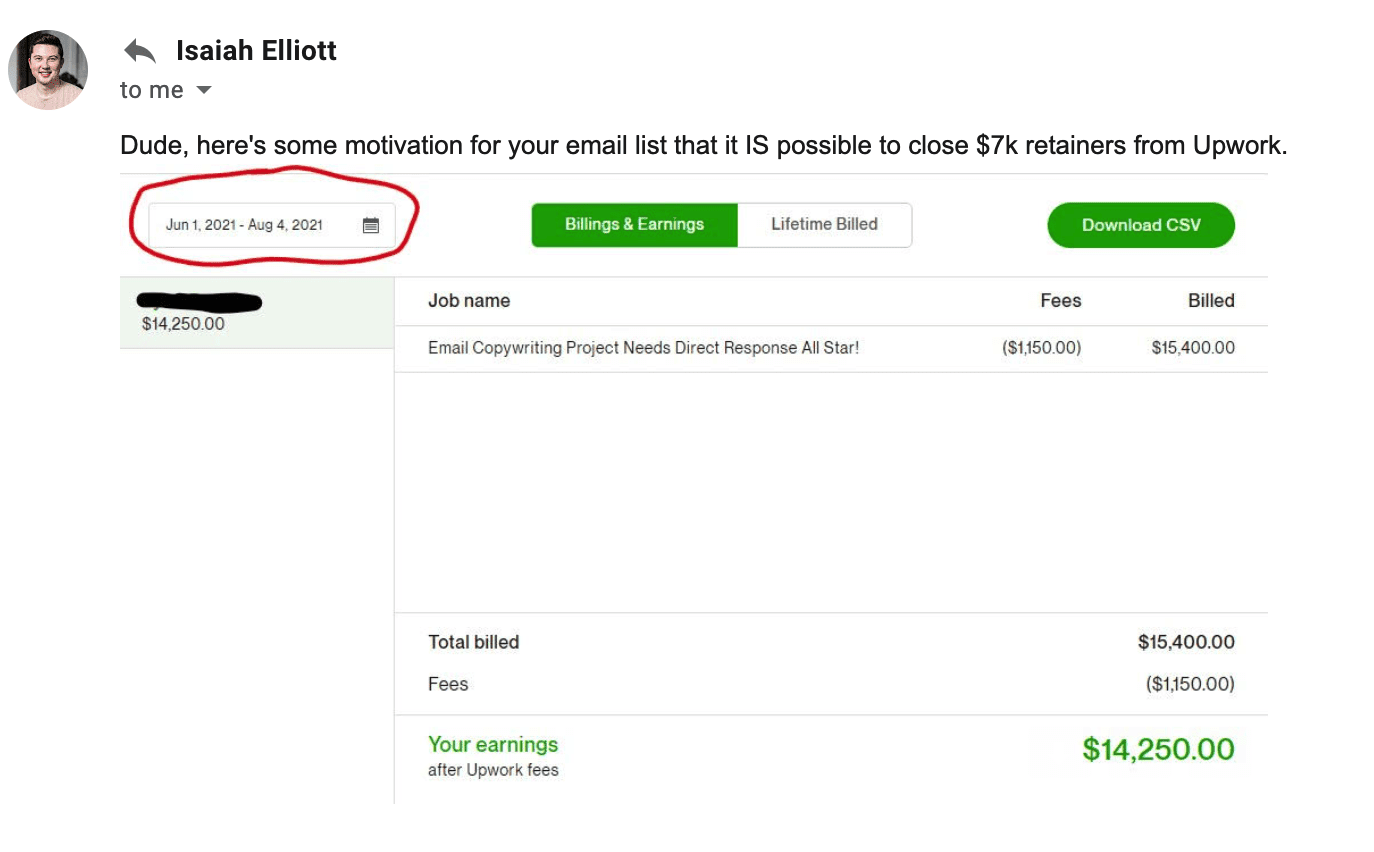The image size is (1374, 852).
Task: Click Isaiah Elliott's profile picture
Action: coord(48,70)
